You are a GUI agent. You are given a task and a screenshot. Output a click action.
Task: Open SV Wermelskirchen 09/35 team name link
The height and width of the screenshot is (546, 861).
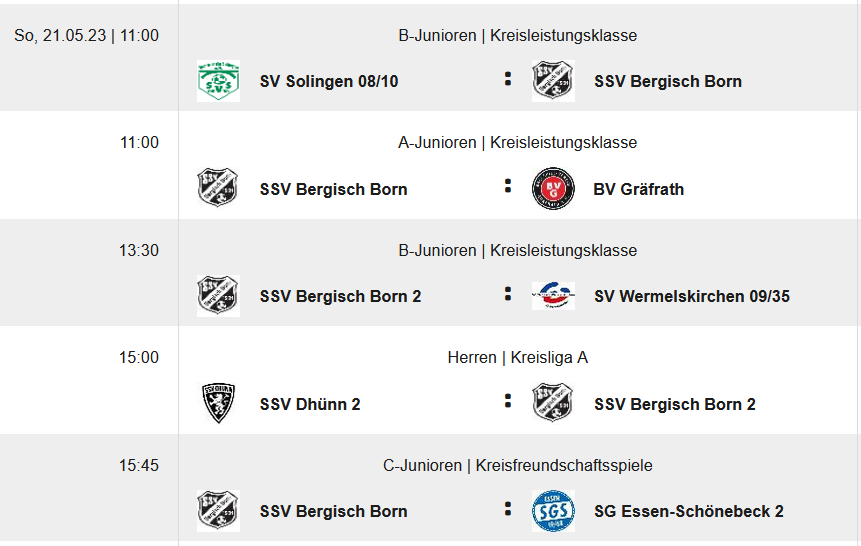pos(691,296)
